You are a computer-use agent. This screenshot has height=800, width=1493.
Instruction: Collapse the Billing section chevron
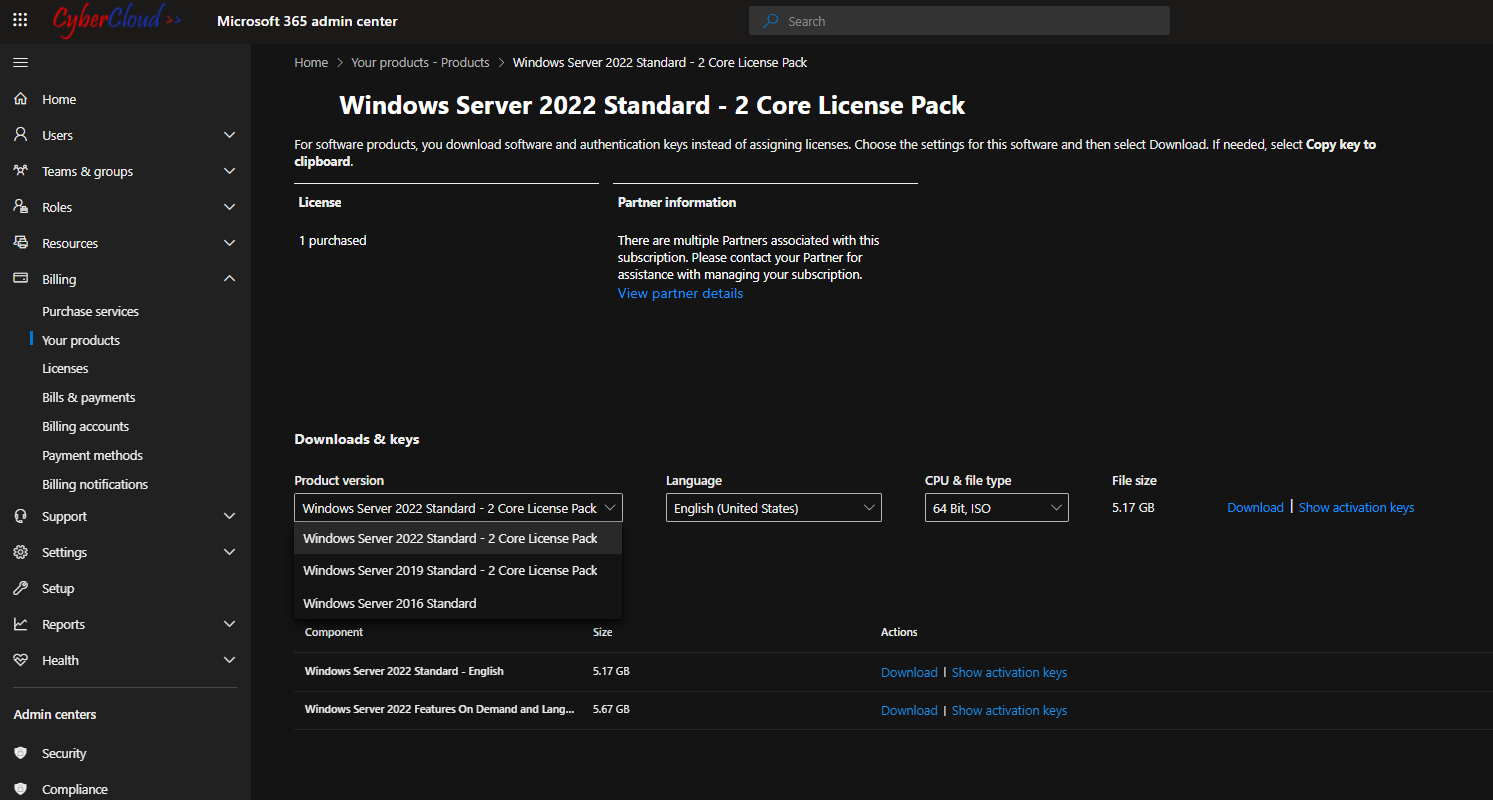tap(229, 279)
